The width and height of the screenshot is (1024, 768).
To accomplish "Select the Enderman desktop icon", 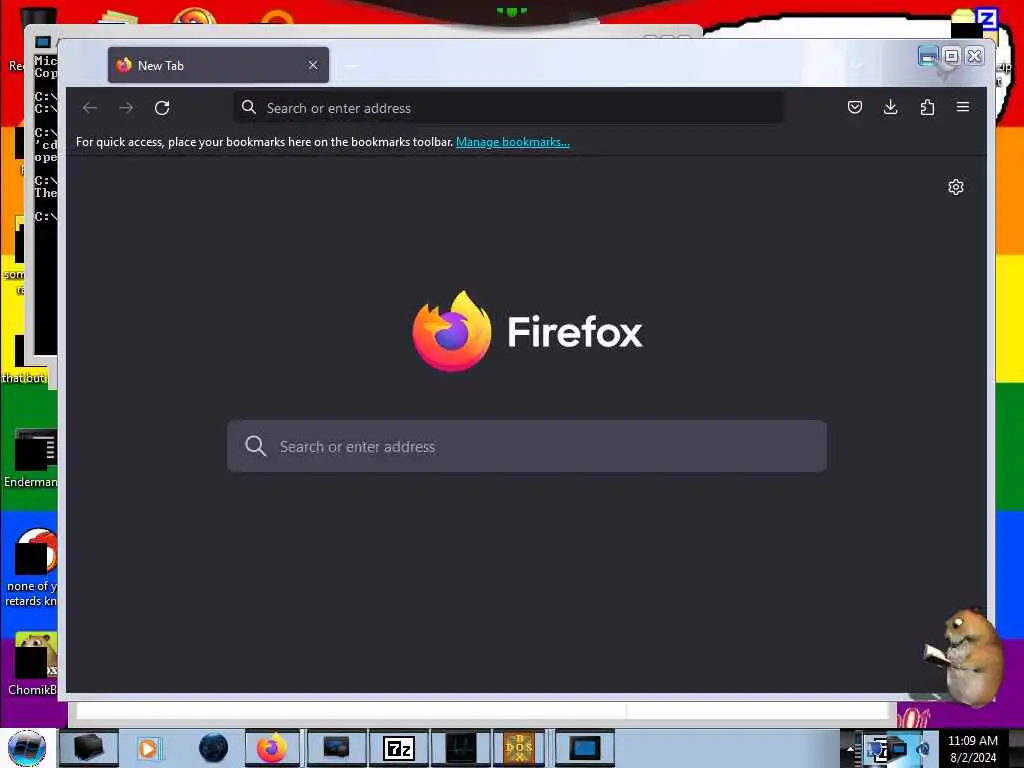I will coord(30,458).
